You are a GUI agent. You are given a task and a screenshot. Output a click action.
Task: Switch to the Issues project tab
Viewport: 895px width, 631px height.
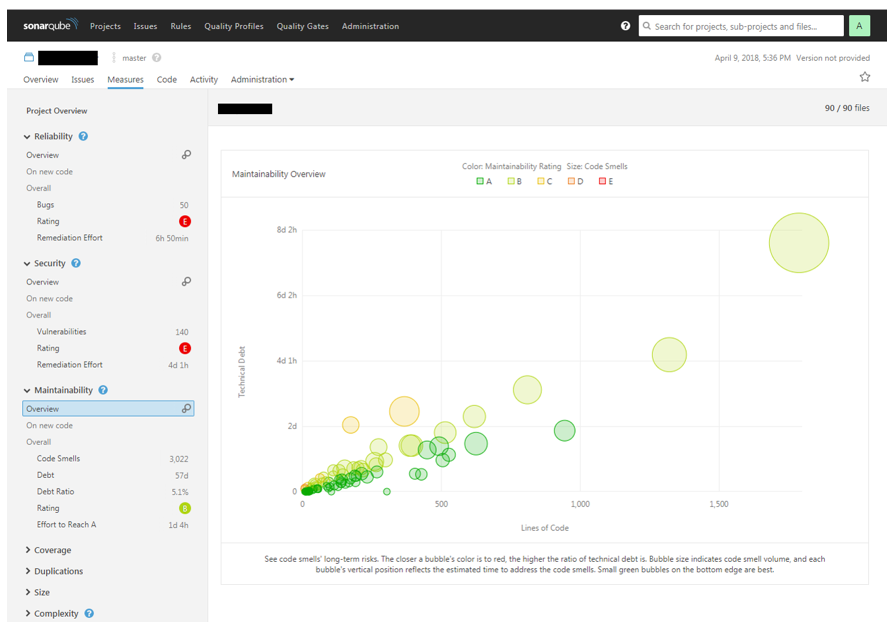(x=83, y=79)
